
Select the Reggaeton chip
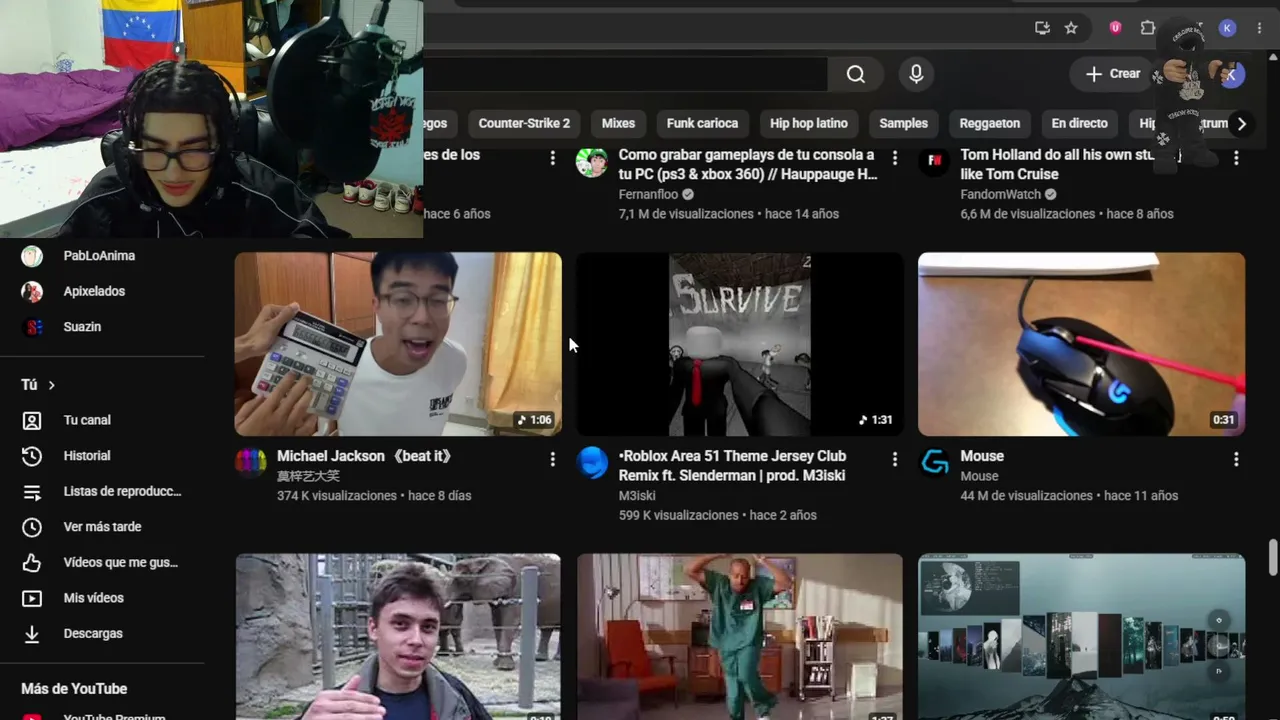tap(990, 123)
